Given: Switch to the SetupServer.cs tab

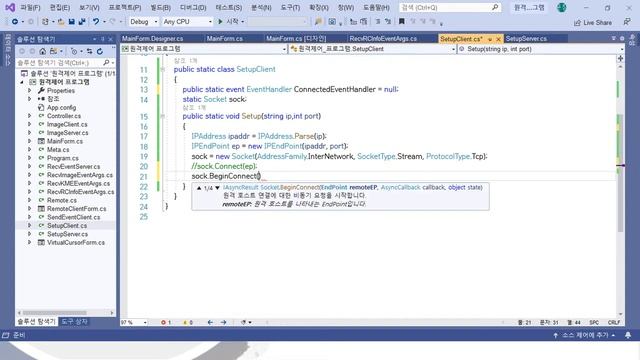Looking at the screenshot, I should point(526,39).
